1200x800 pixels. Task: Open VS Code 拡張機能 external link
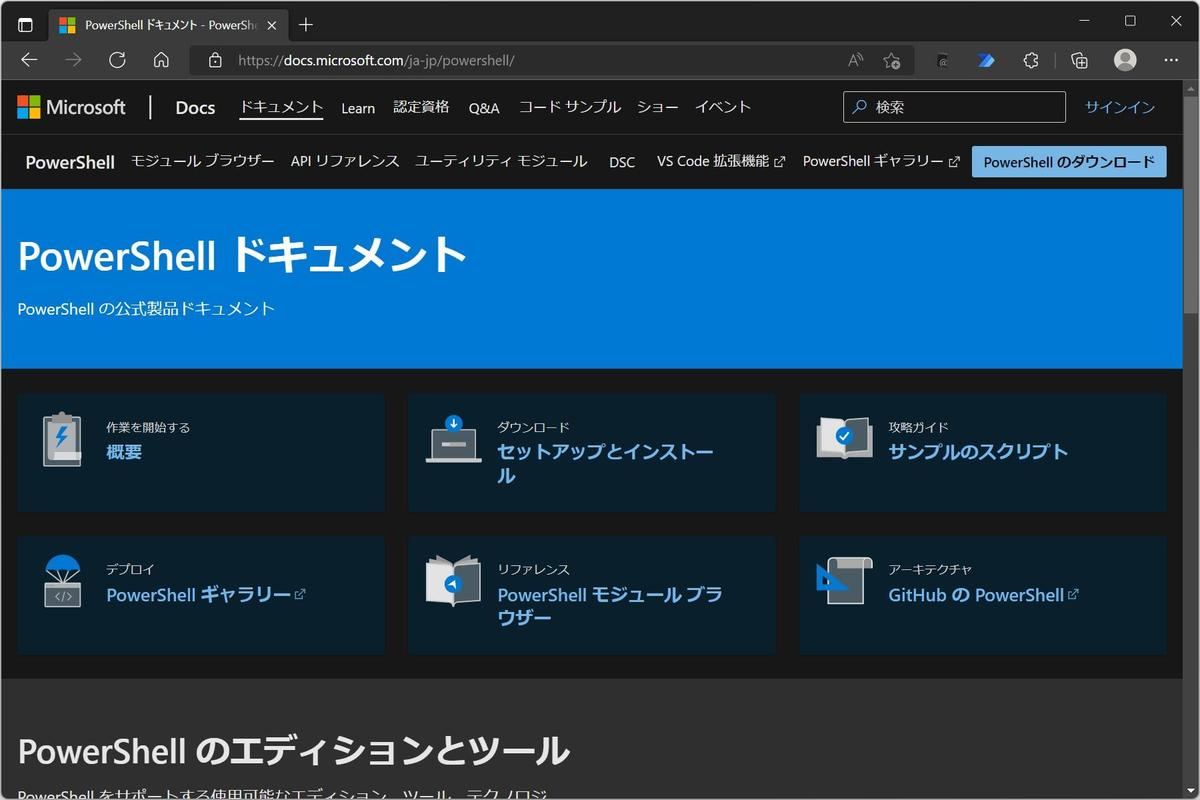[721, 161]
